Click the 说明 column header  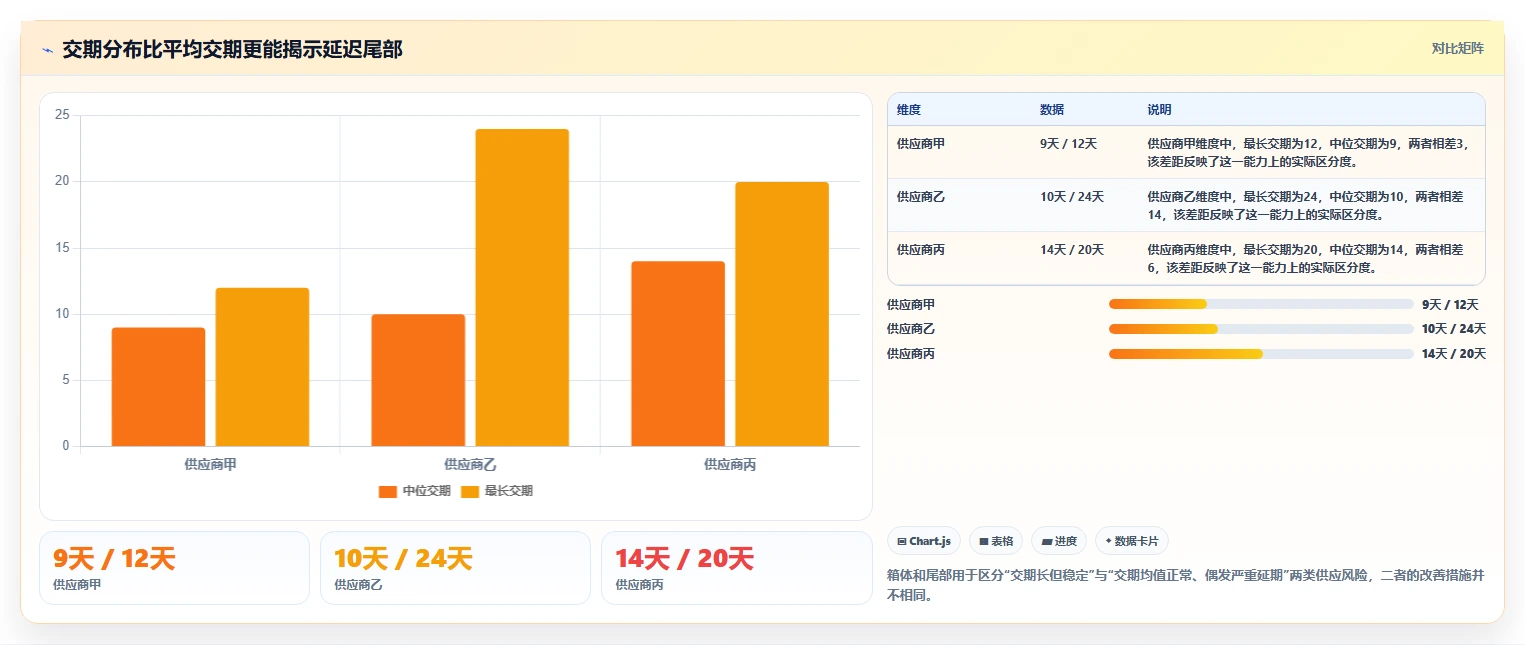point(1159,109)
